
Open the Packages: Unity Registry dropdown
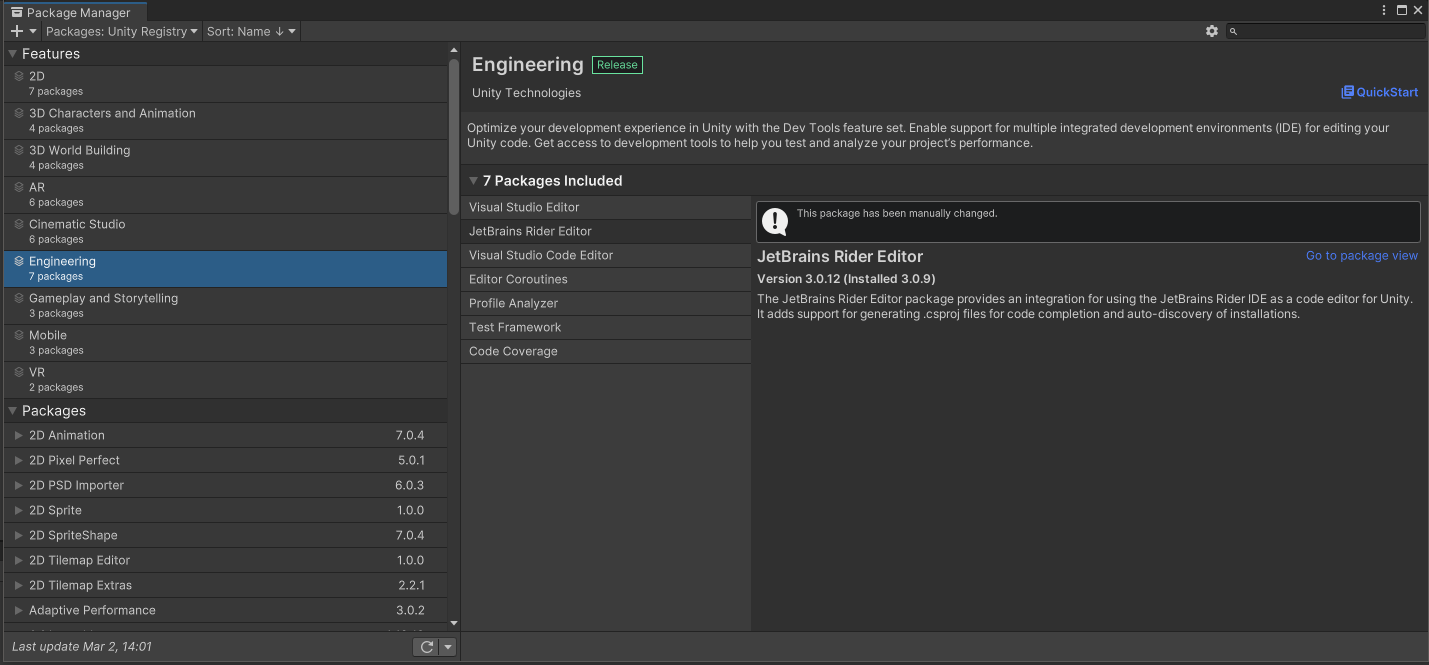point(120,31)
